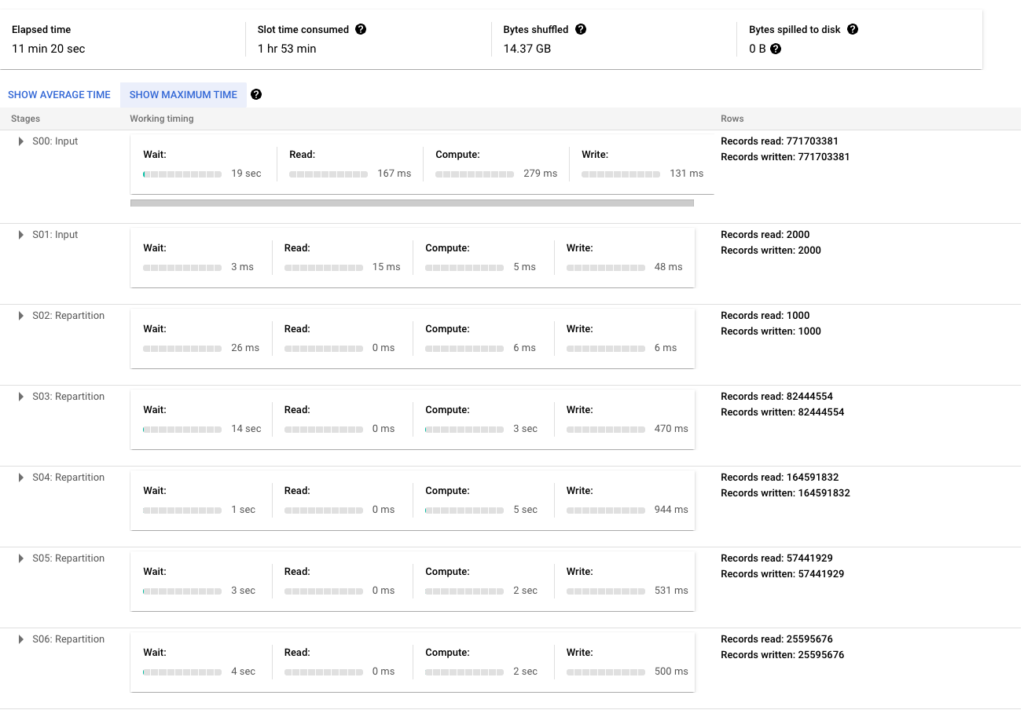Expand the S04: Repartition stage
Screen dimensions: 1024x710
[19, 477]
